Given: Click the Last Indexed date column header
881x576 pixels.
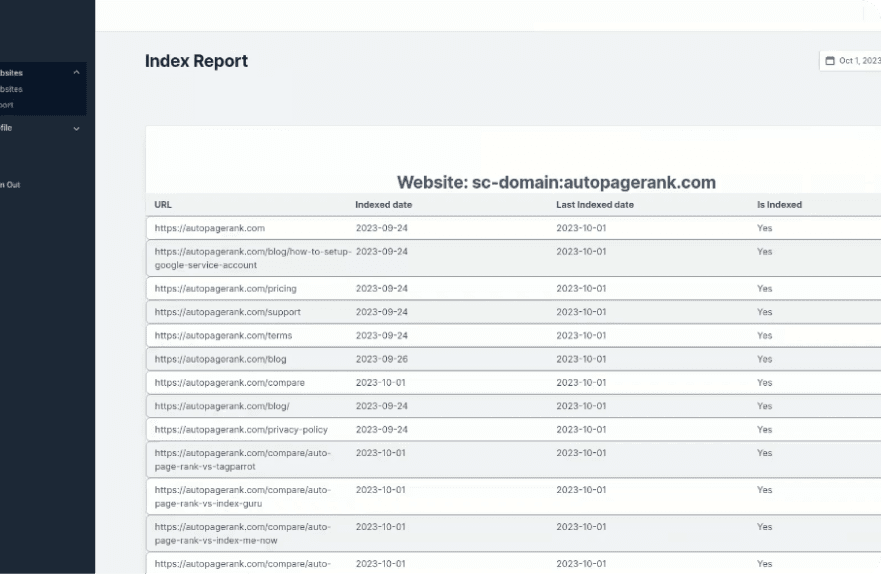Looking at the screenshot, I should [594, 205].
